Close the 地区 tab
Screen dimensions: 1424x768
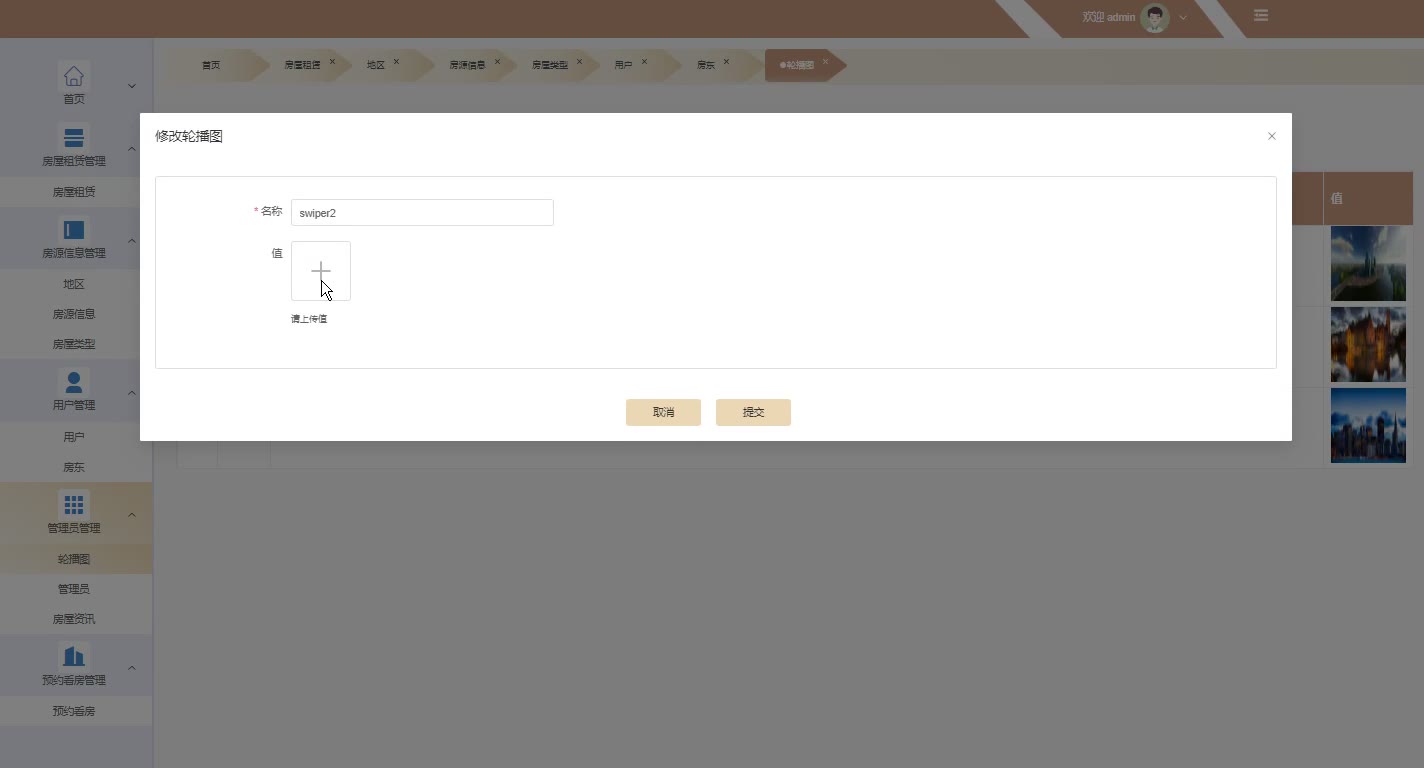[x=396, y=62]
